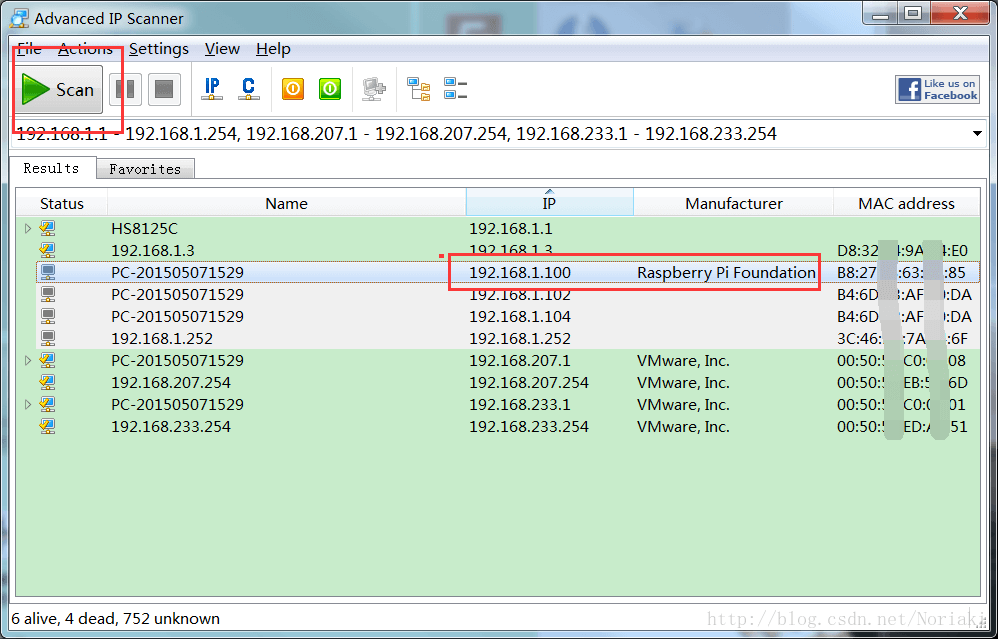The image size is (998, 639).
Task: Click the green power wake icon
Action: [330, 89]
